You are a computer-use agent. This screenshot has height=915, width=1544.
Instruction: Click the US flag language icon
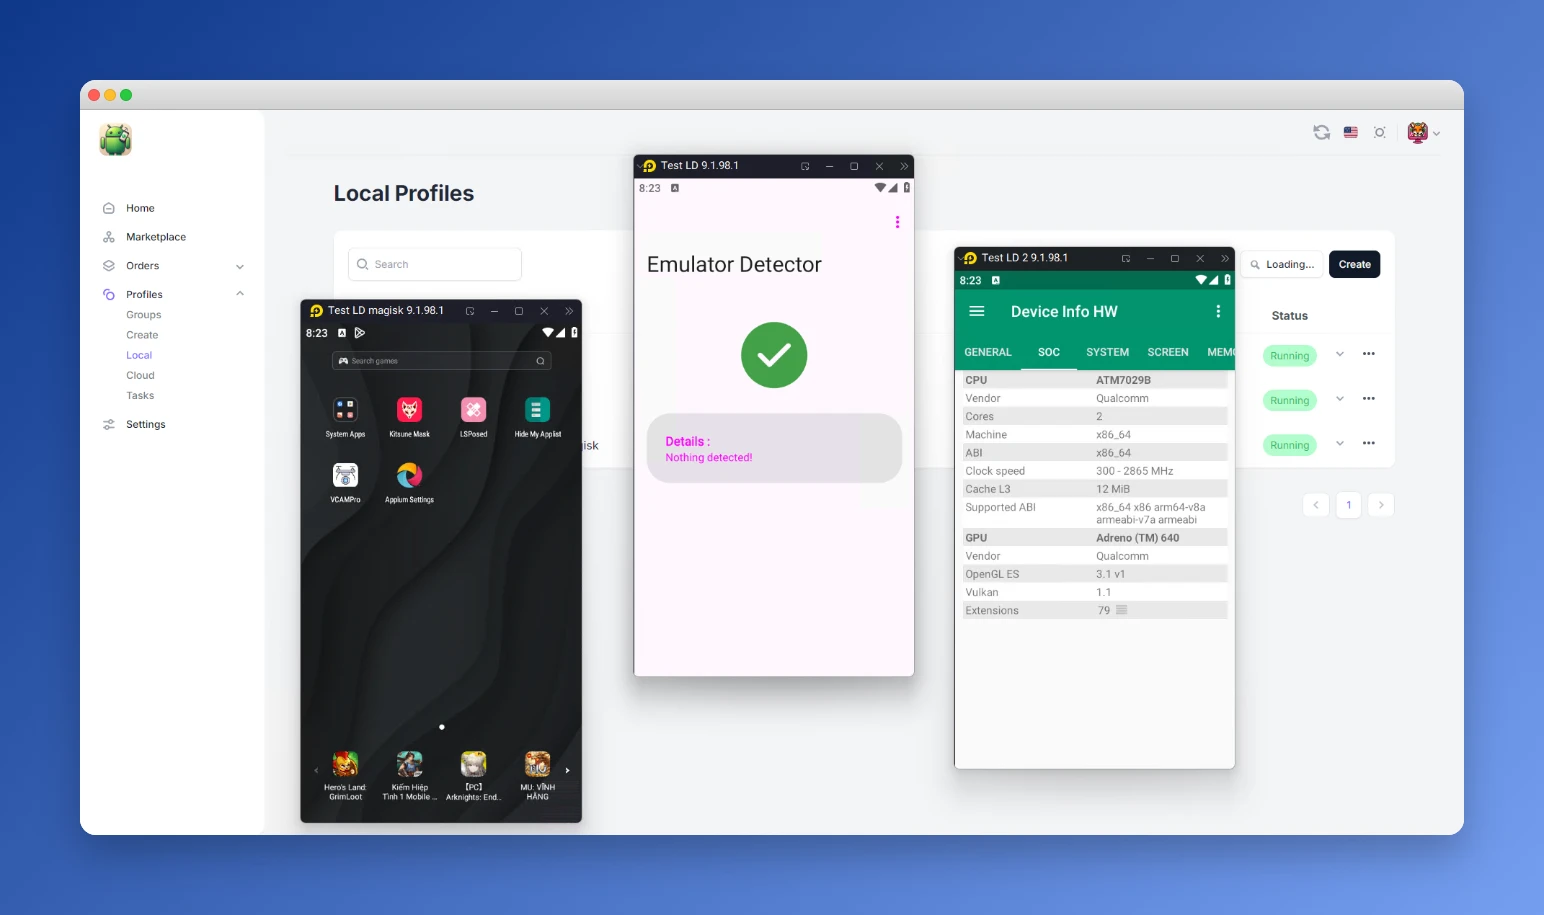[1350, 131]
